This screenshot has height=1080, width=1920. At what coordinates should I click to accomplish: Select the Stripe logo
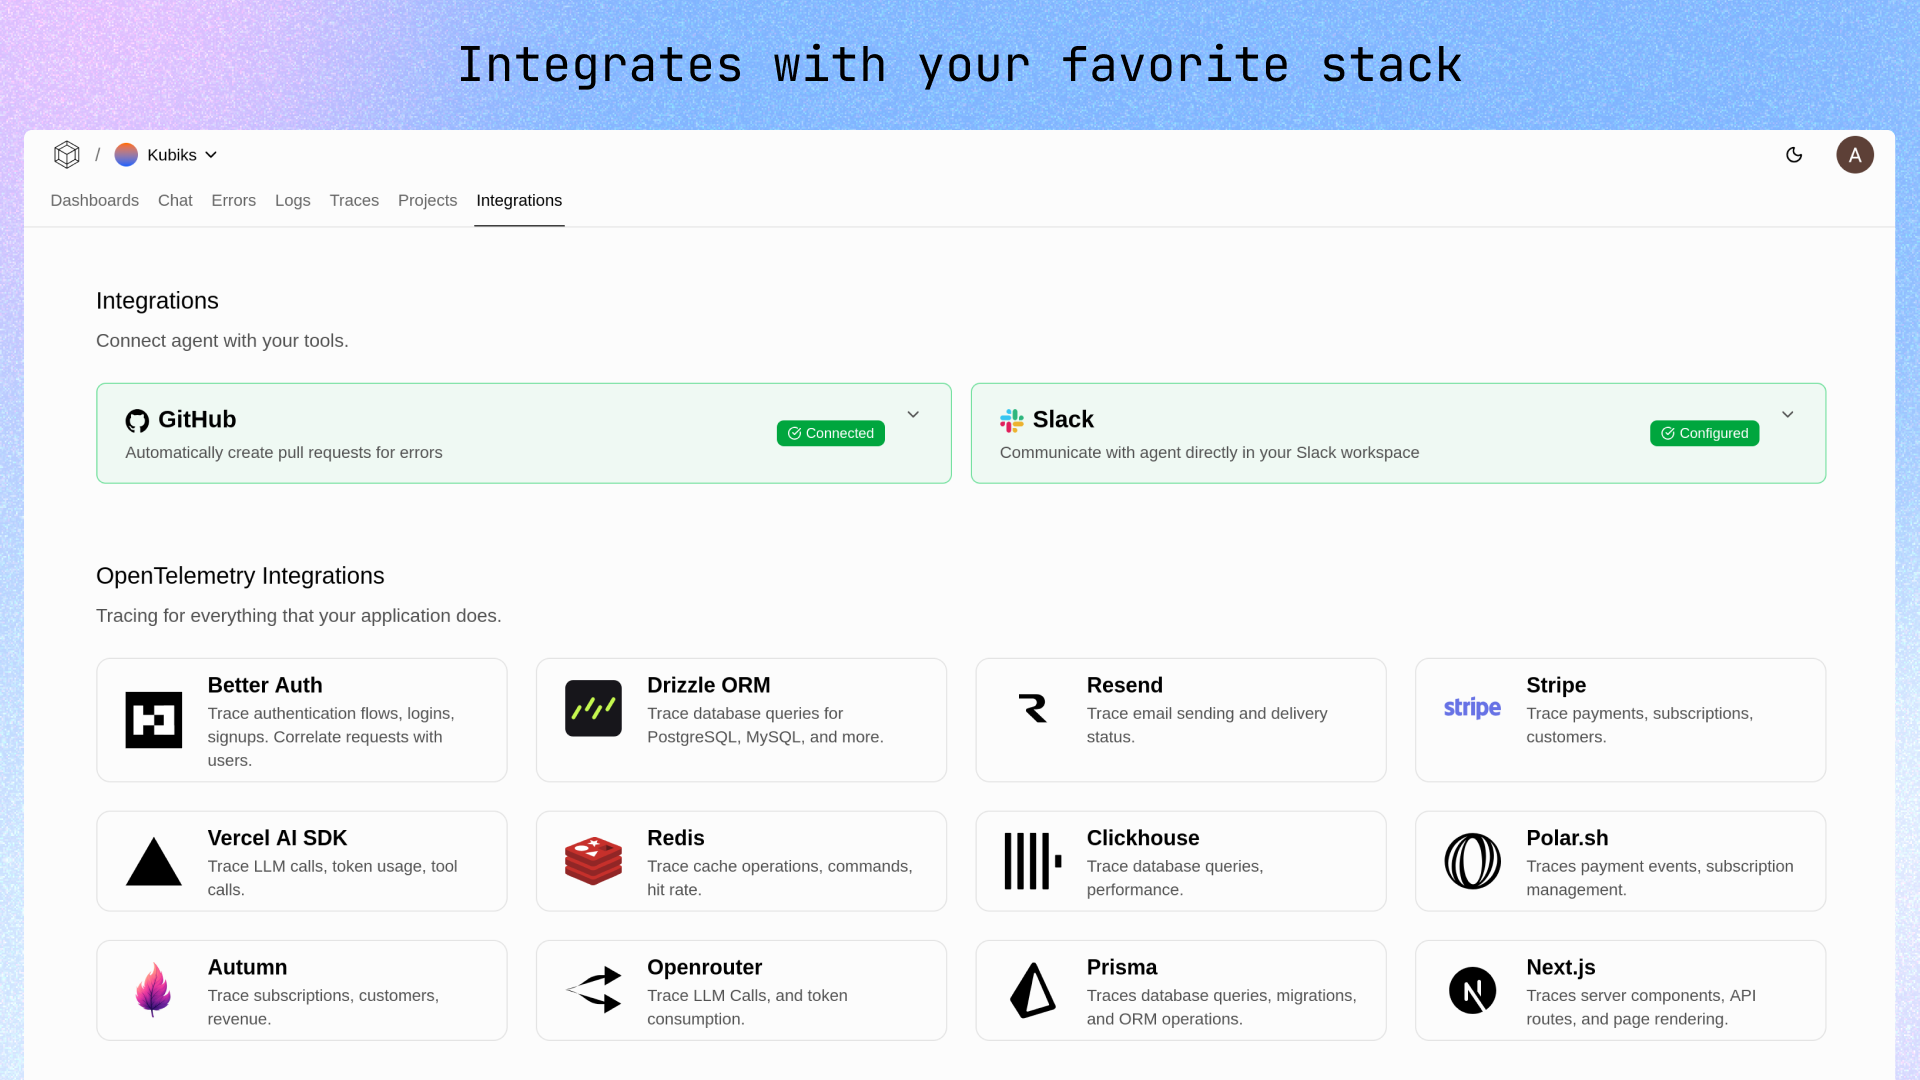[1471, 708]
